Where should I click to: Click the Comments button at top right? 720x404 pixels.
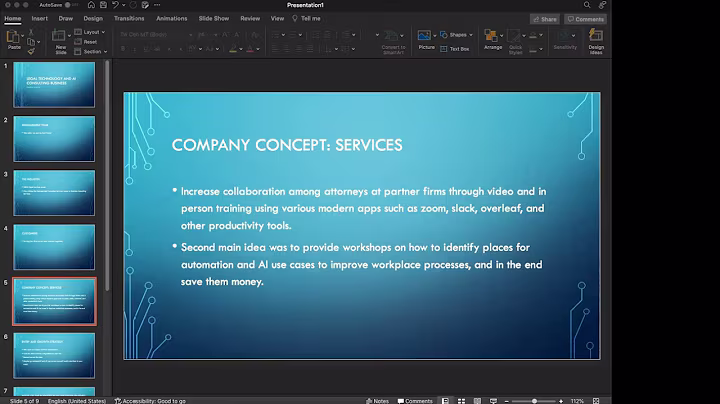585,19
